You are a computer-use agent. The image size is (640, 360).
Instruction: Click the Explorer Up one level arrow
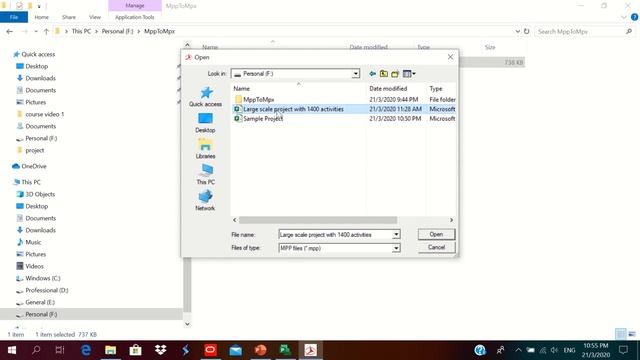point(46,31)
